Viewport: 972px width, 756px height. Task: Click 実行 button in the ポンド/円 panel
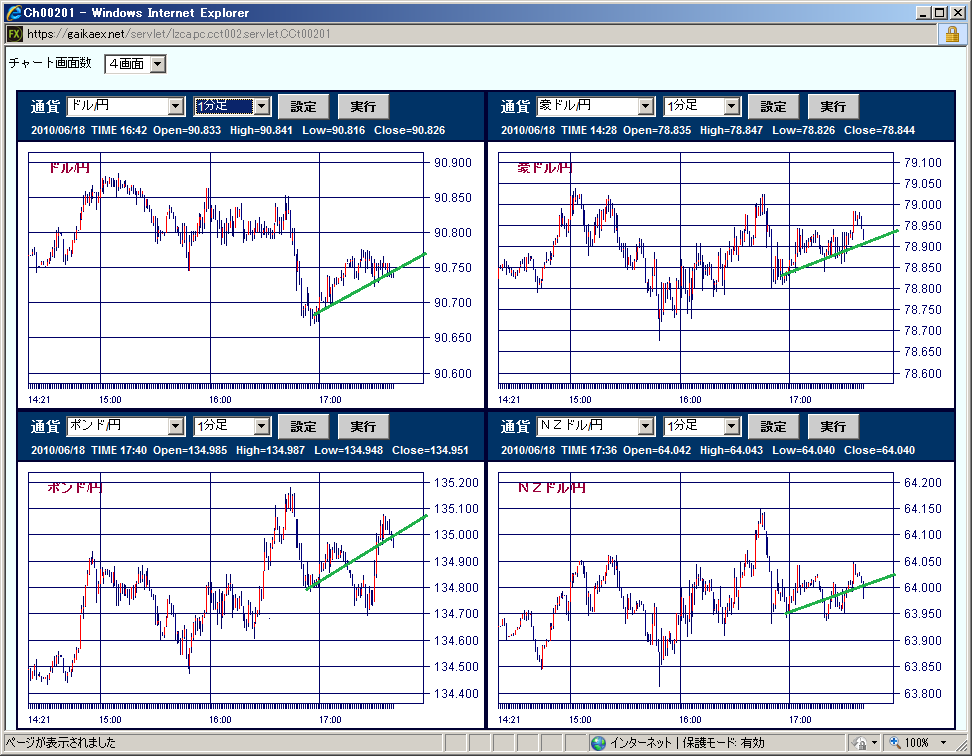[363, 426]
